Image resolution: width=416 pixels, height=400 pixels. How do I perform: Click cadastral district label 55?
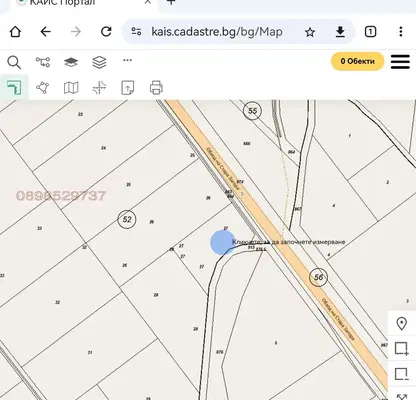(x=252, y=111)
